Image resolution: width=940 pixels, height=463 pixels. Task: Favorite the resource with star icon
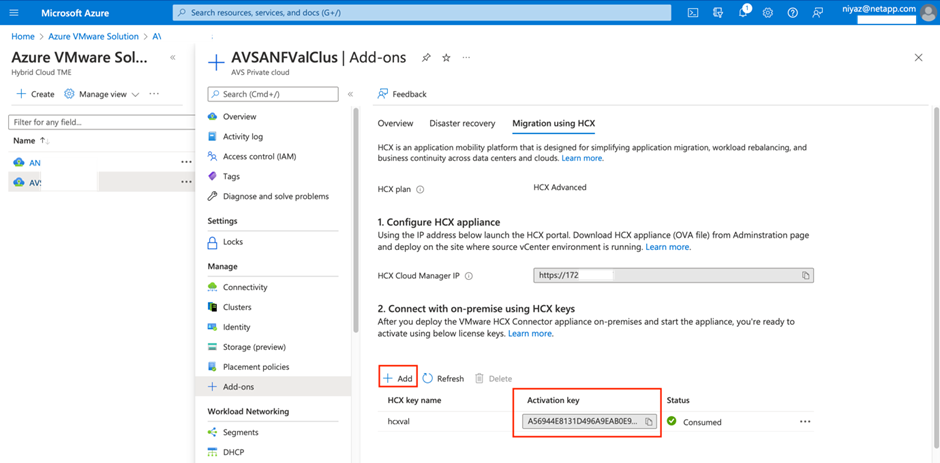click(x=446, y=58)
